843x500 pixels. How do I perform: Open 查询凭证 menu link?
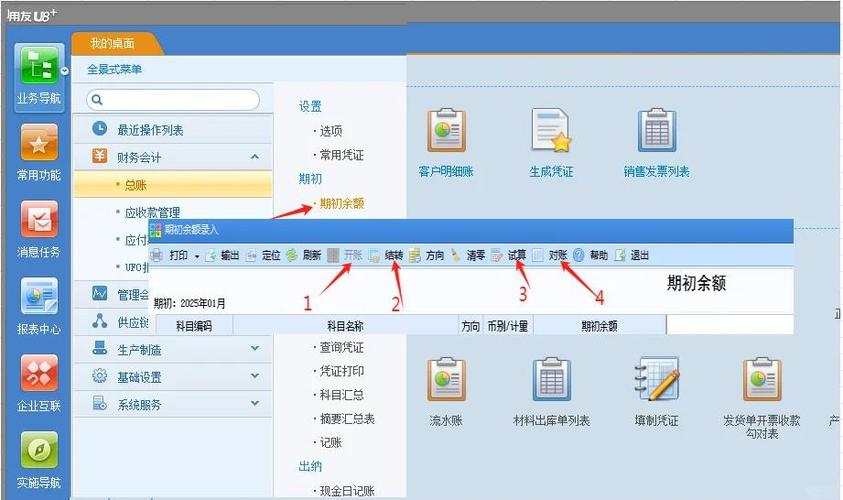[x=341, y=347]
